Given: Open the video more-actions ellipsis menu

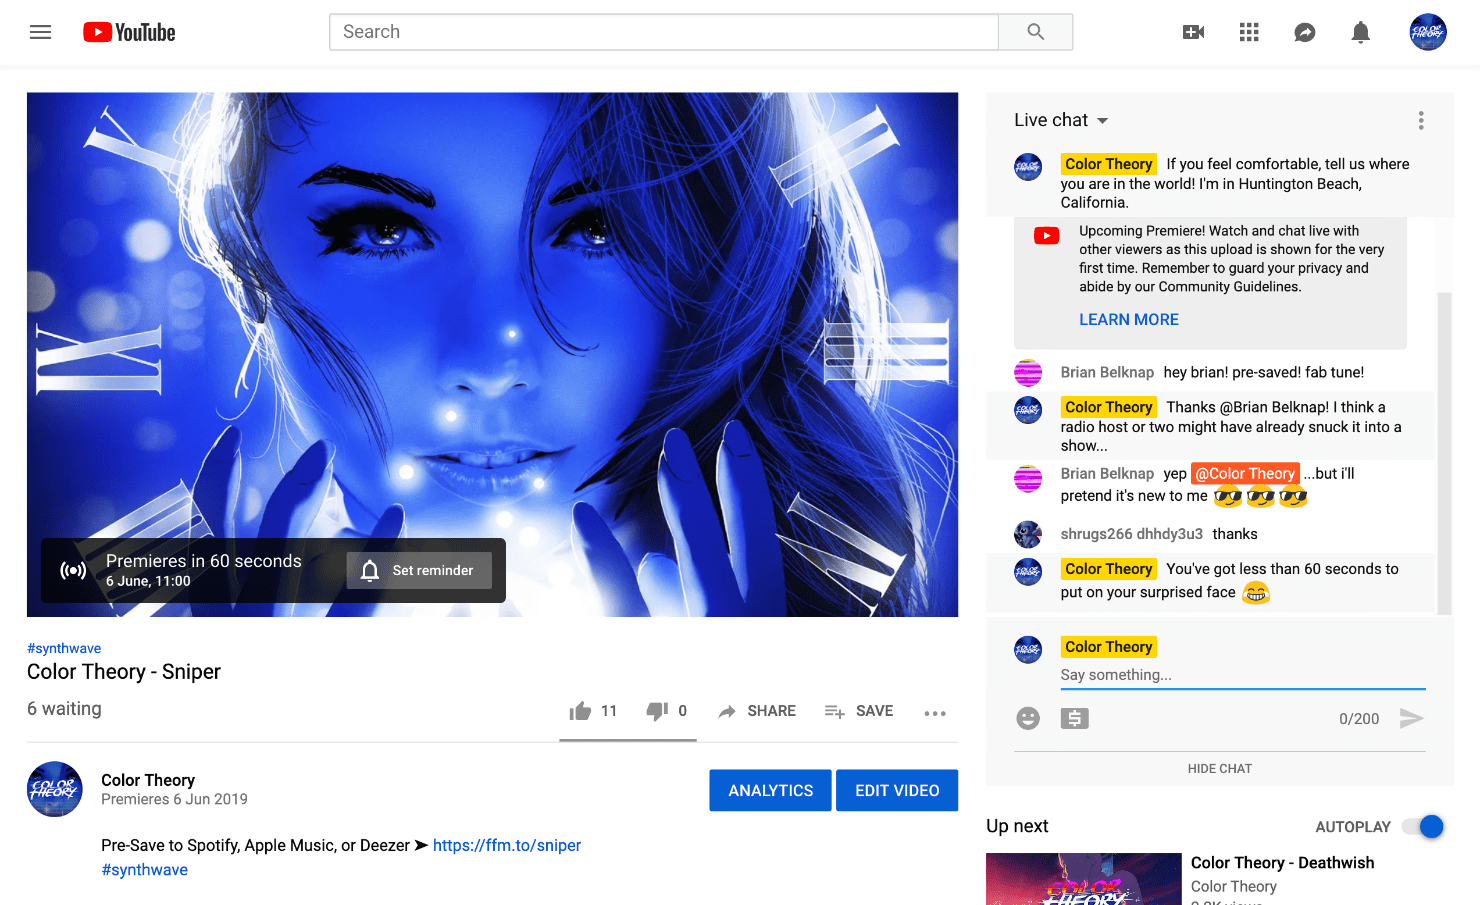Looking at the screenshot, I should point(935,712).
